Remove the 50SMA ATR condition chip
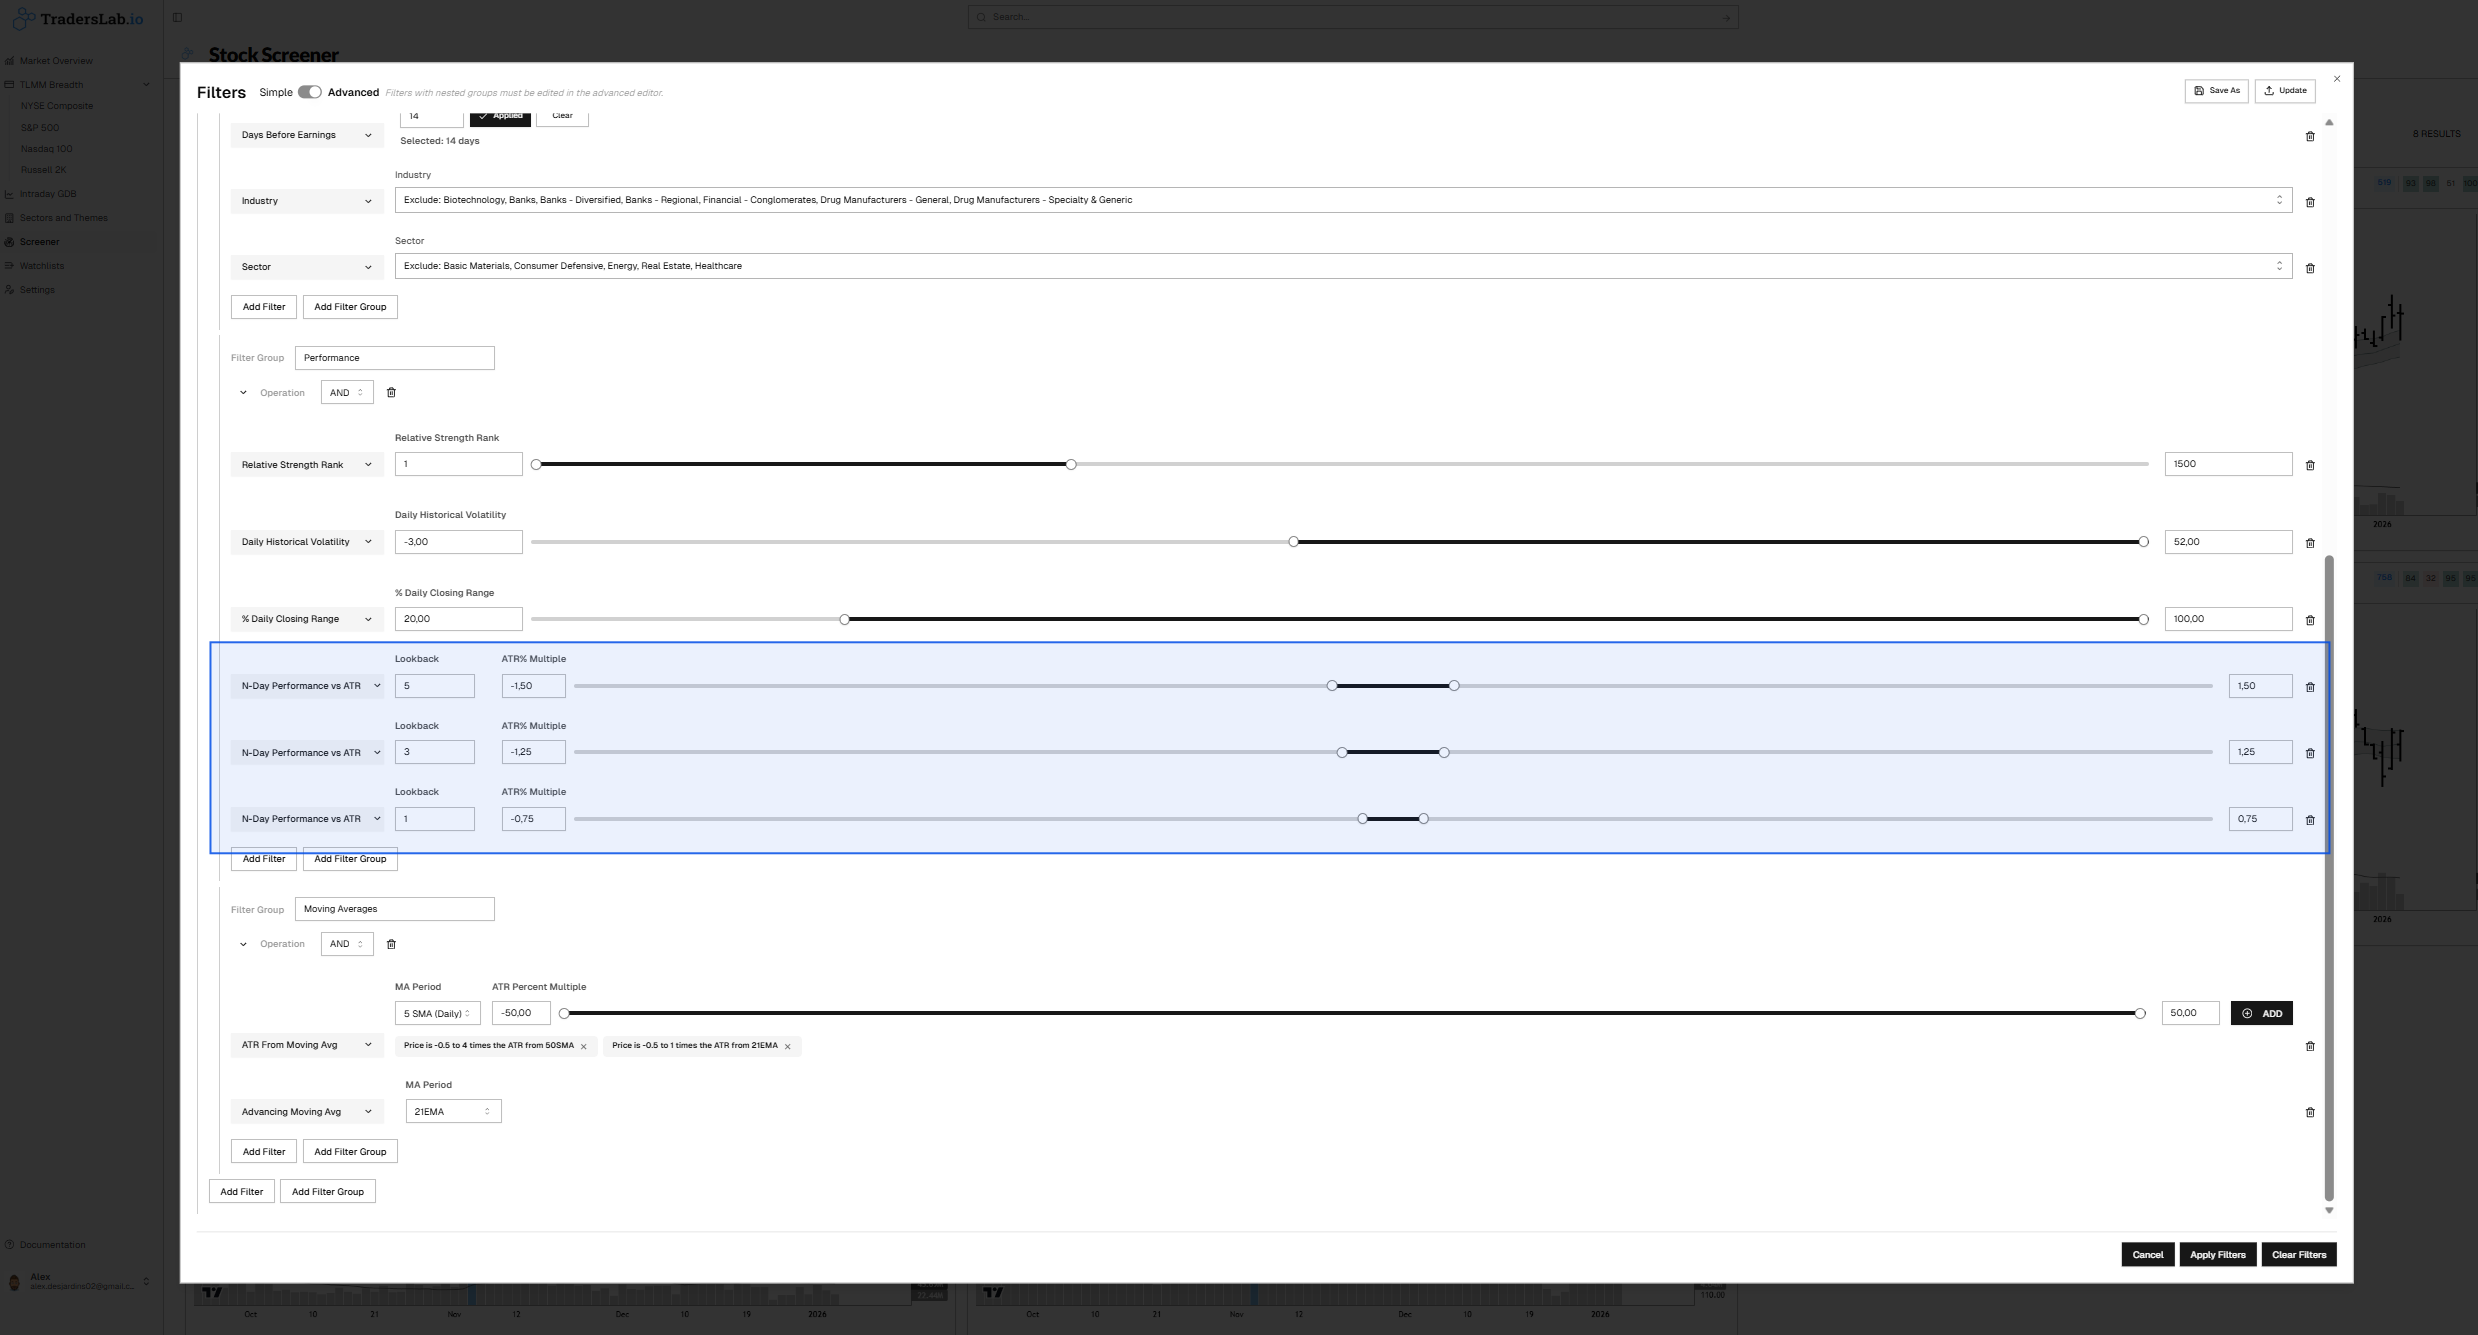This screenshot has width=2478, height=1335. pyautogui.click(x=584, y=1047)
